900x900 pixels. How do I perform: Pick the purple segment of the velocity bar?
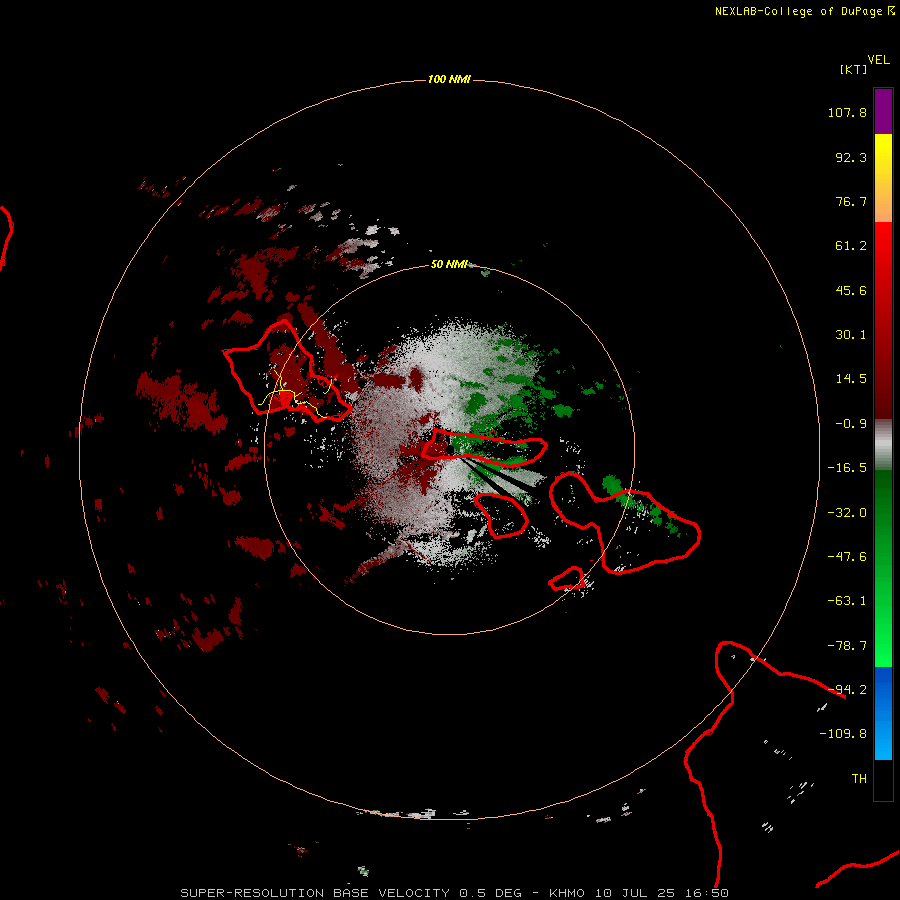pos(883,111)
